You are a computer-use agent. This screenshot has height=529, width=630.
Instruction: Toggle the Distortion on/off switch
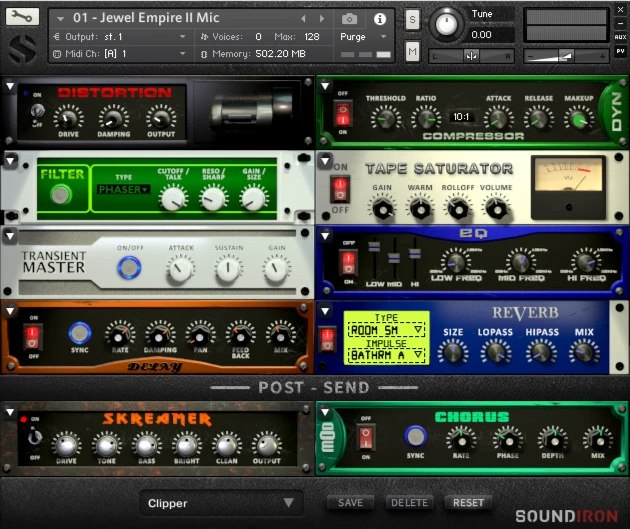pyautogui.click(x=37, y=111)
